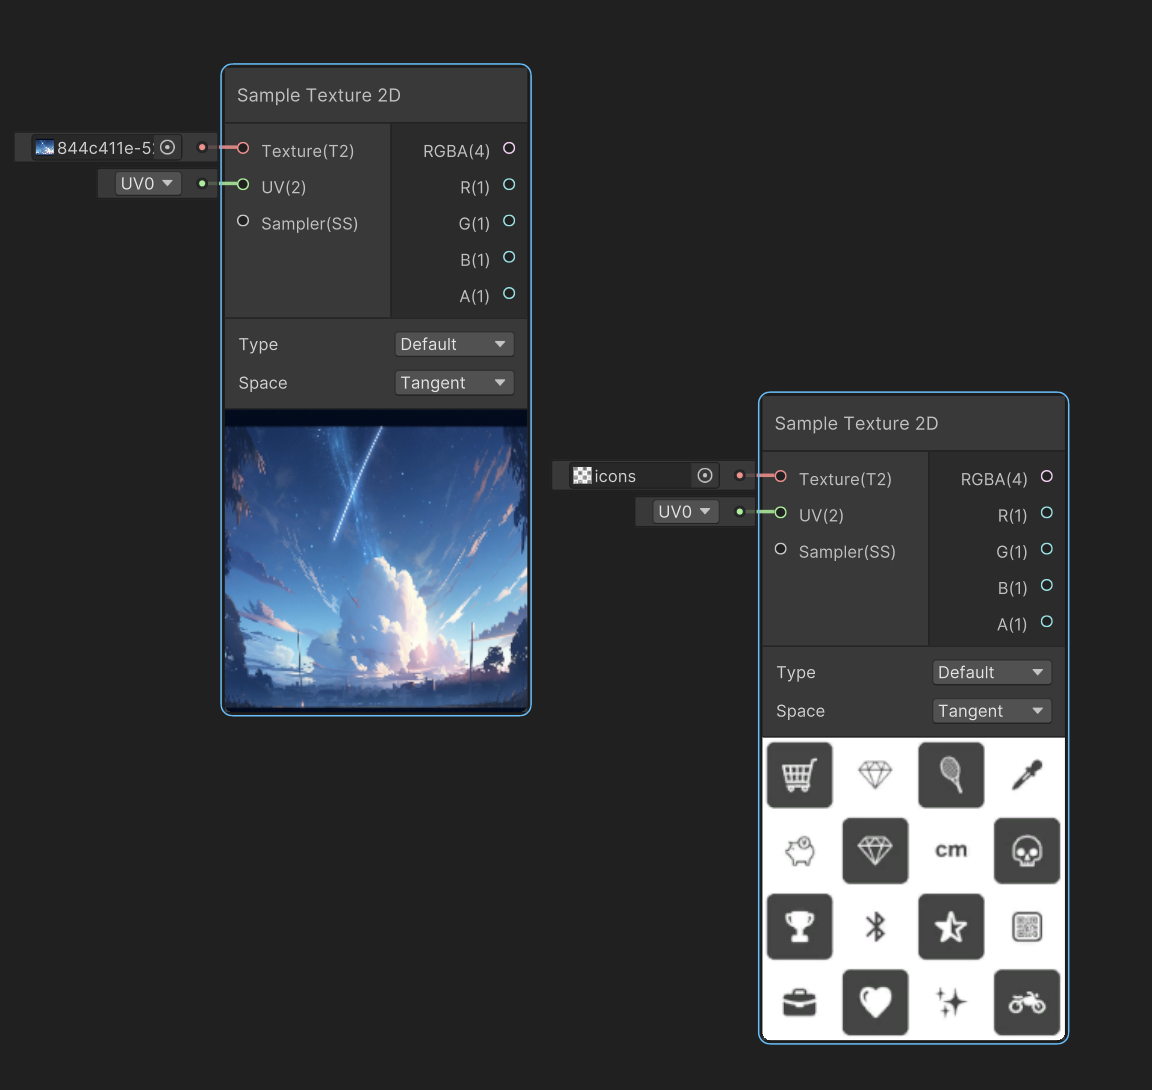Image resolution: width=1152 pixels, height=1090 pixels.
Task: Click the sparkles icon in the preview
Action: pyautogui.click(x=951, y=1002)
